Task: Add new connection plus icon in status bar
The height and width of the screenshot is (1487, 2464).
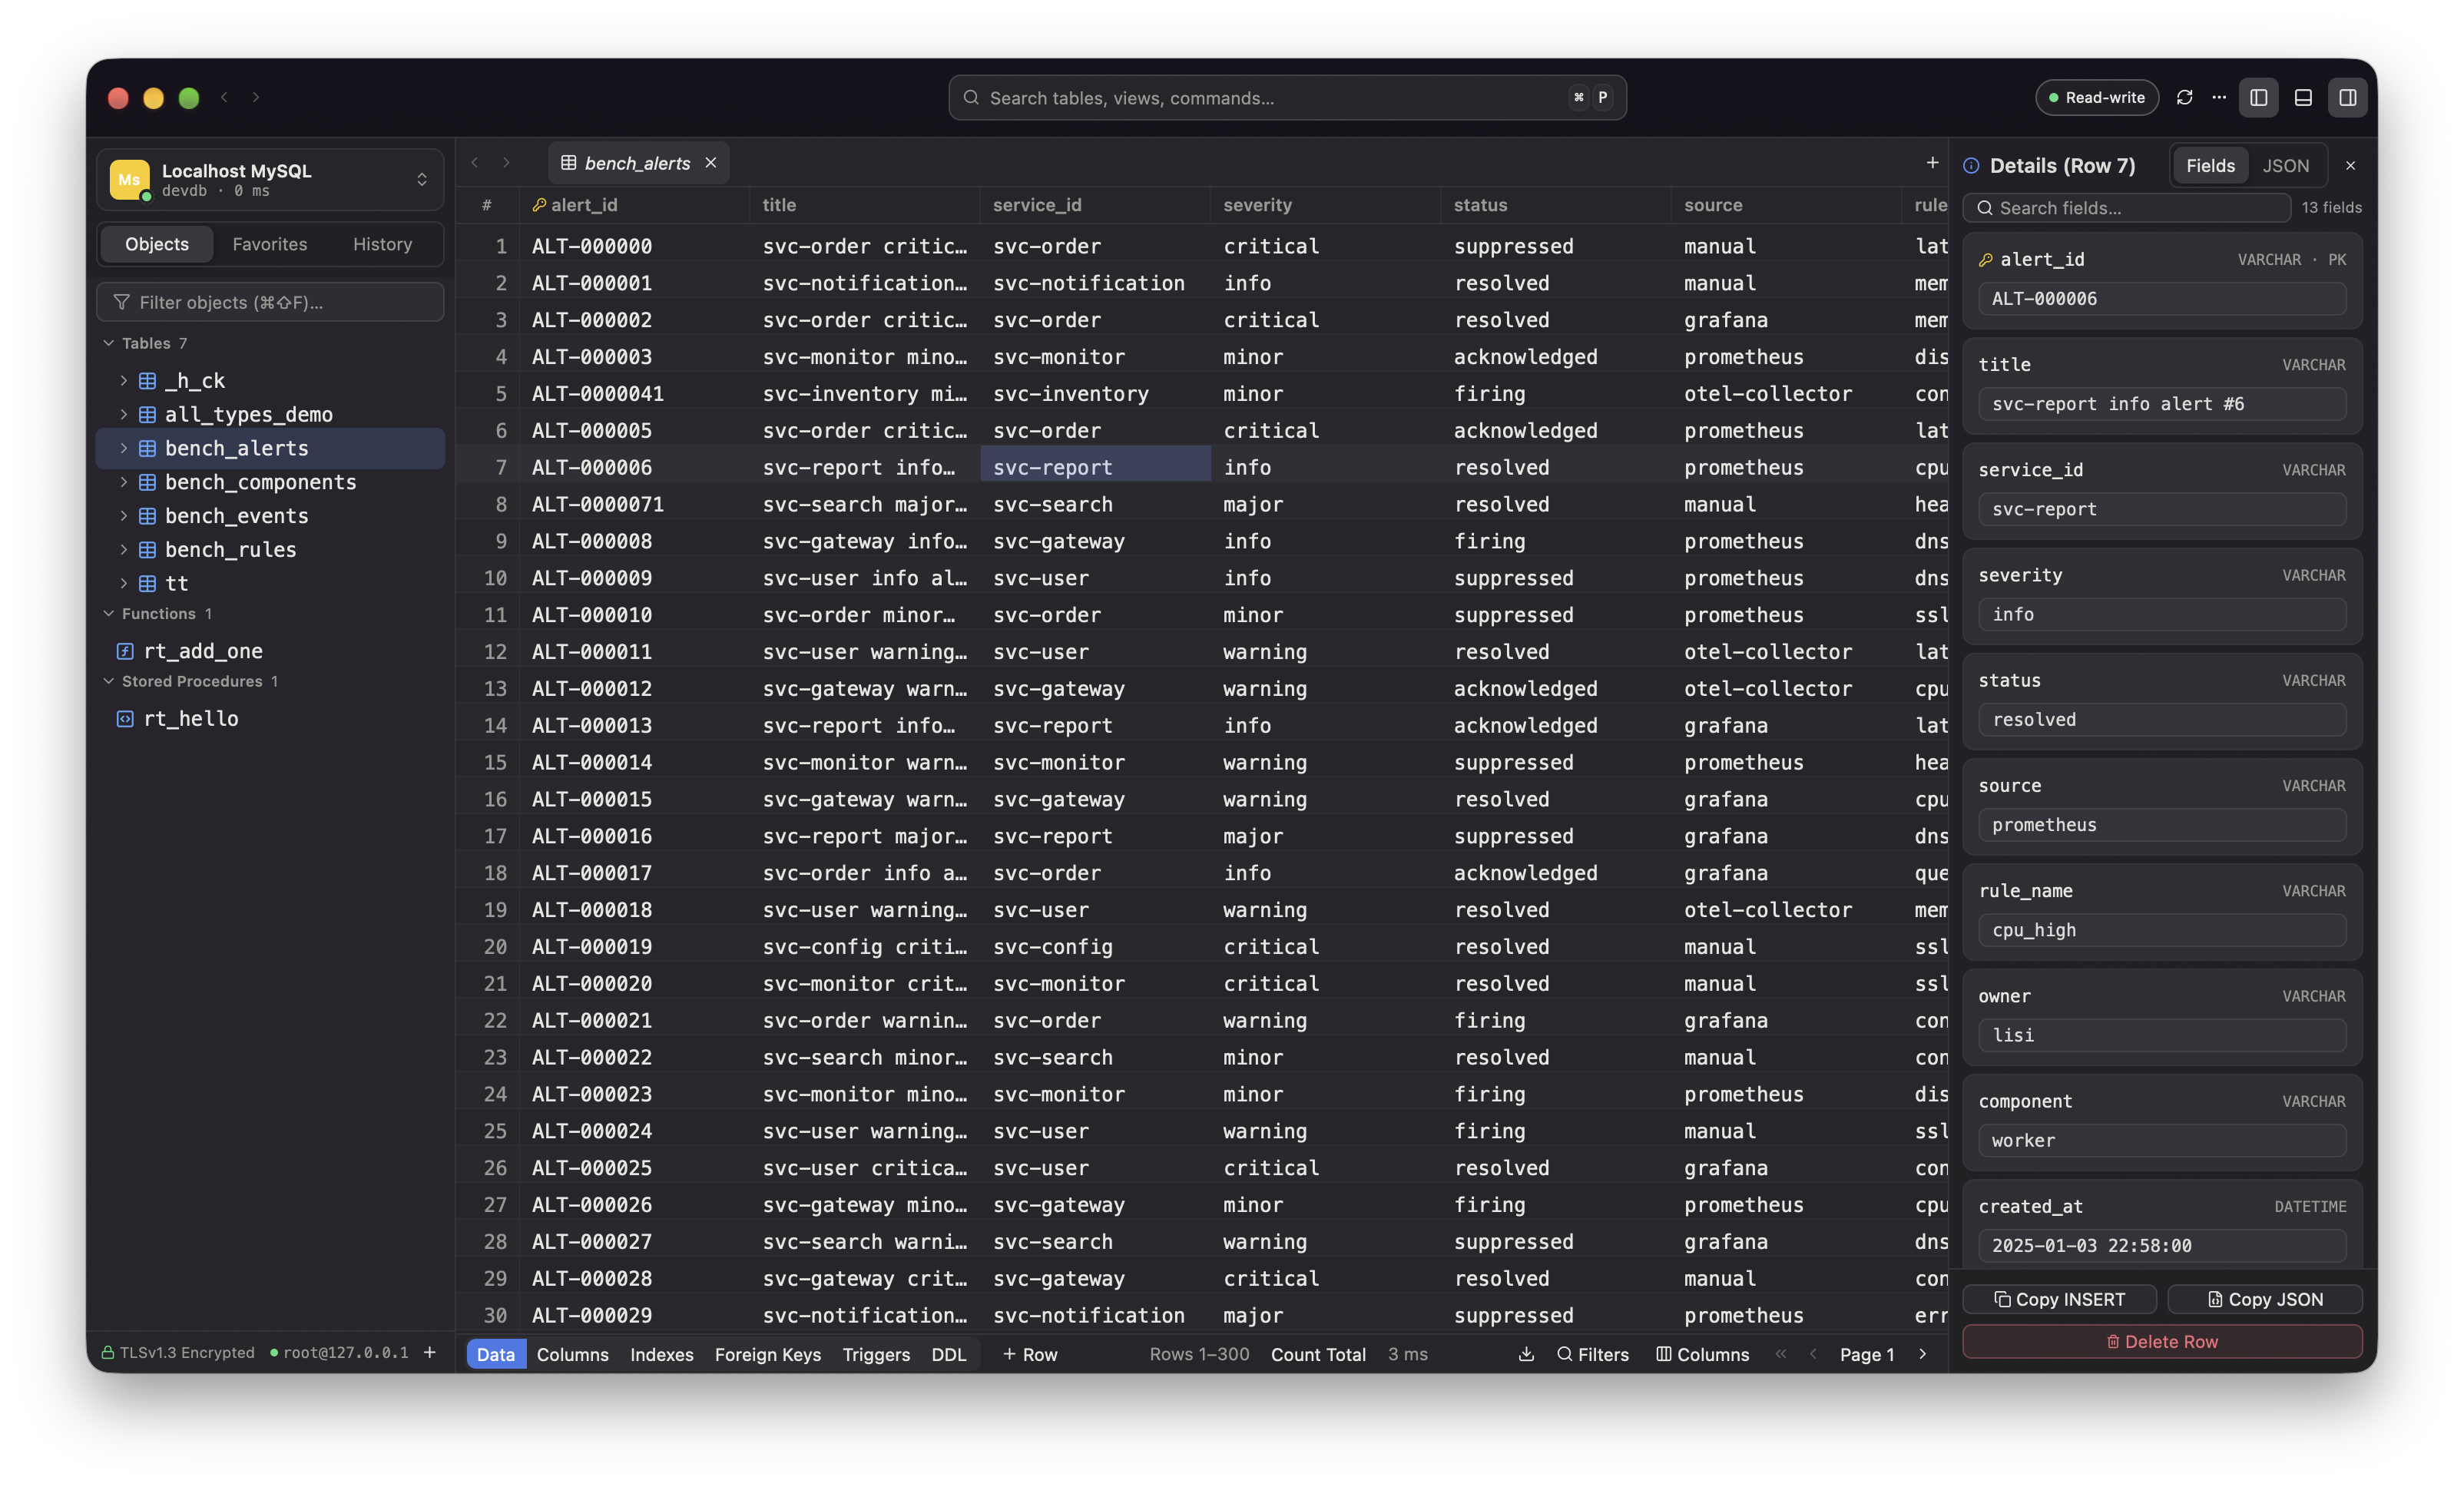Action: click(430, 1352)
